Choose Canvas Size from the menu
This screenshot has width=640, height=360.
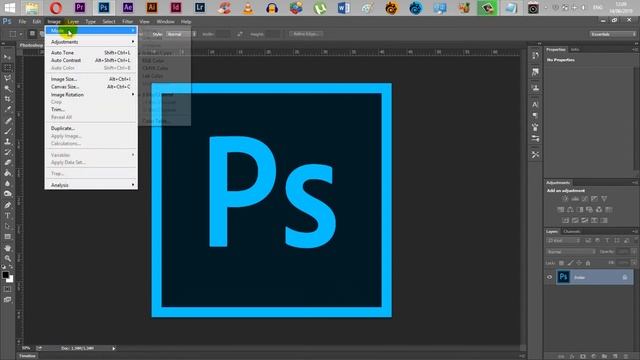coord(91,87)
